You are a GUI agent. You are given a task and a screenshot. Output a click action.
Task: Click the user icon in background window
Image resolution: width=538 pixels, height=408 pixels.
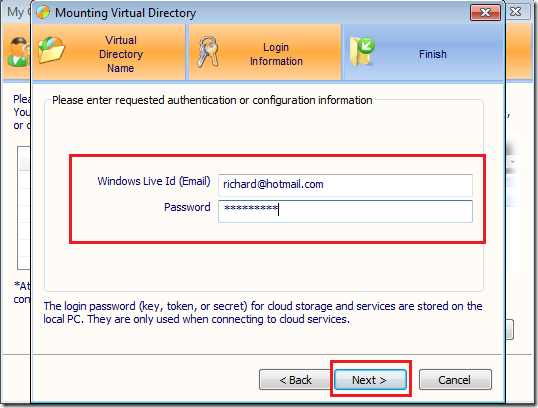(x=18, y=52)
